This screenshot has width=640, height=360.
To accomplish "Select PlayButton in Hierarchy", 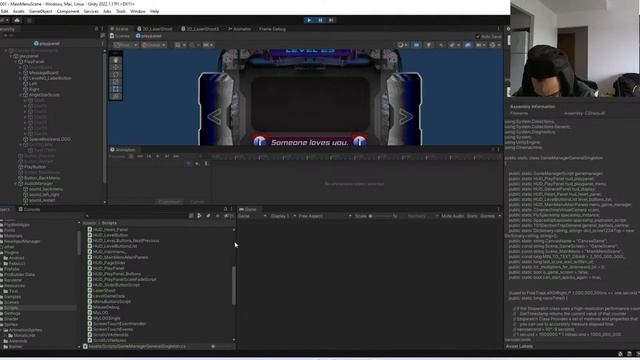I will 35,167.
